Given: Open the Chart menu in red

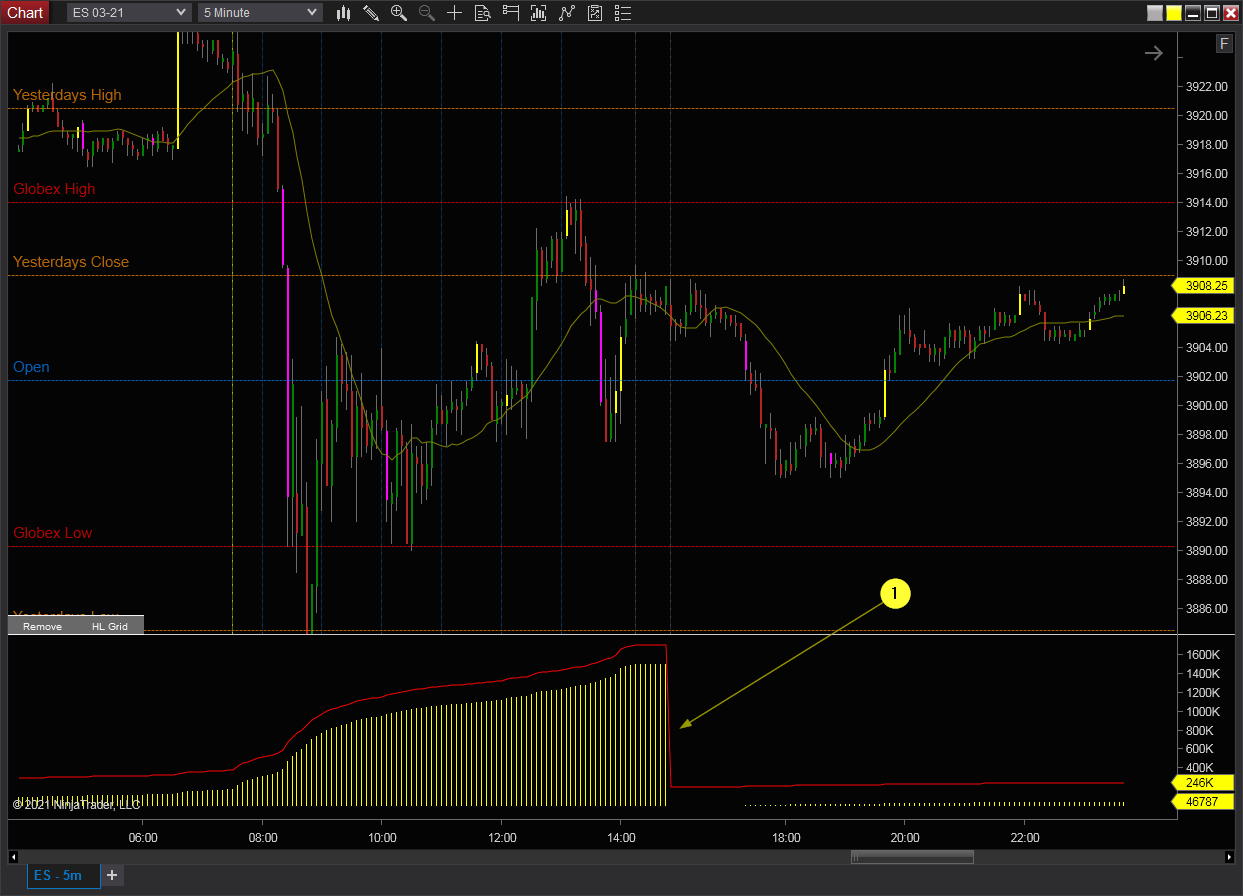Looking at the screenshot, I should [x=25, y=12].
